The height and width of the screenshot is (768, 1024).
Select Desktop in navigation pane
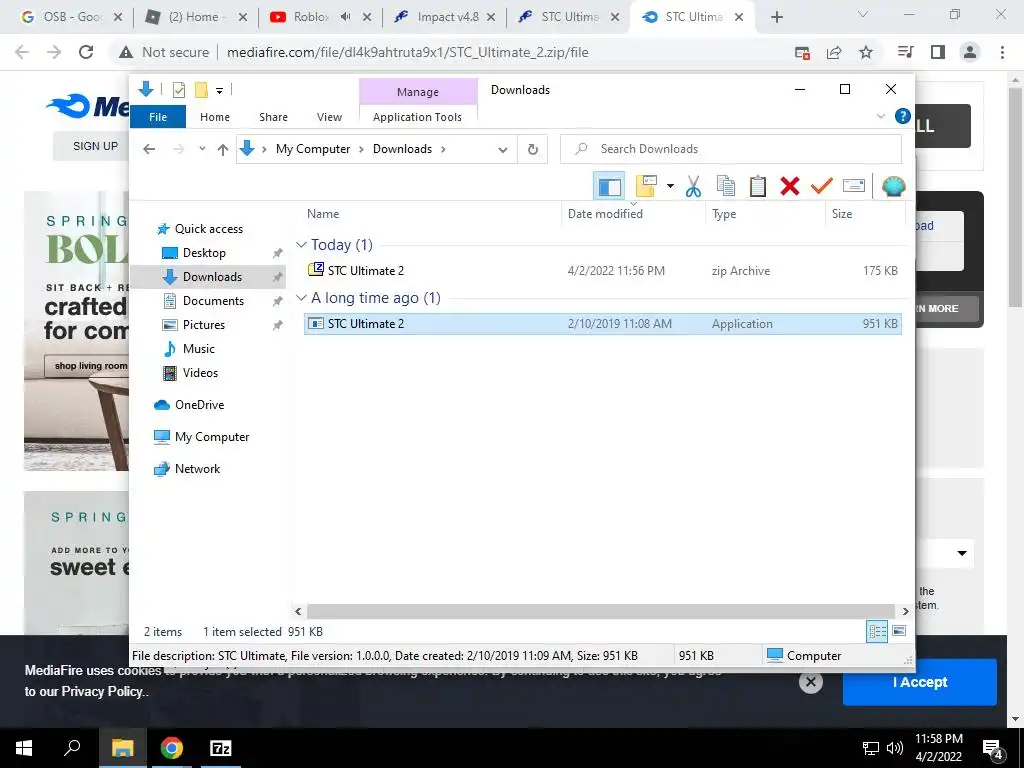[x=204, y=253]
